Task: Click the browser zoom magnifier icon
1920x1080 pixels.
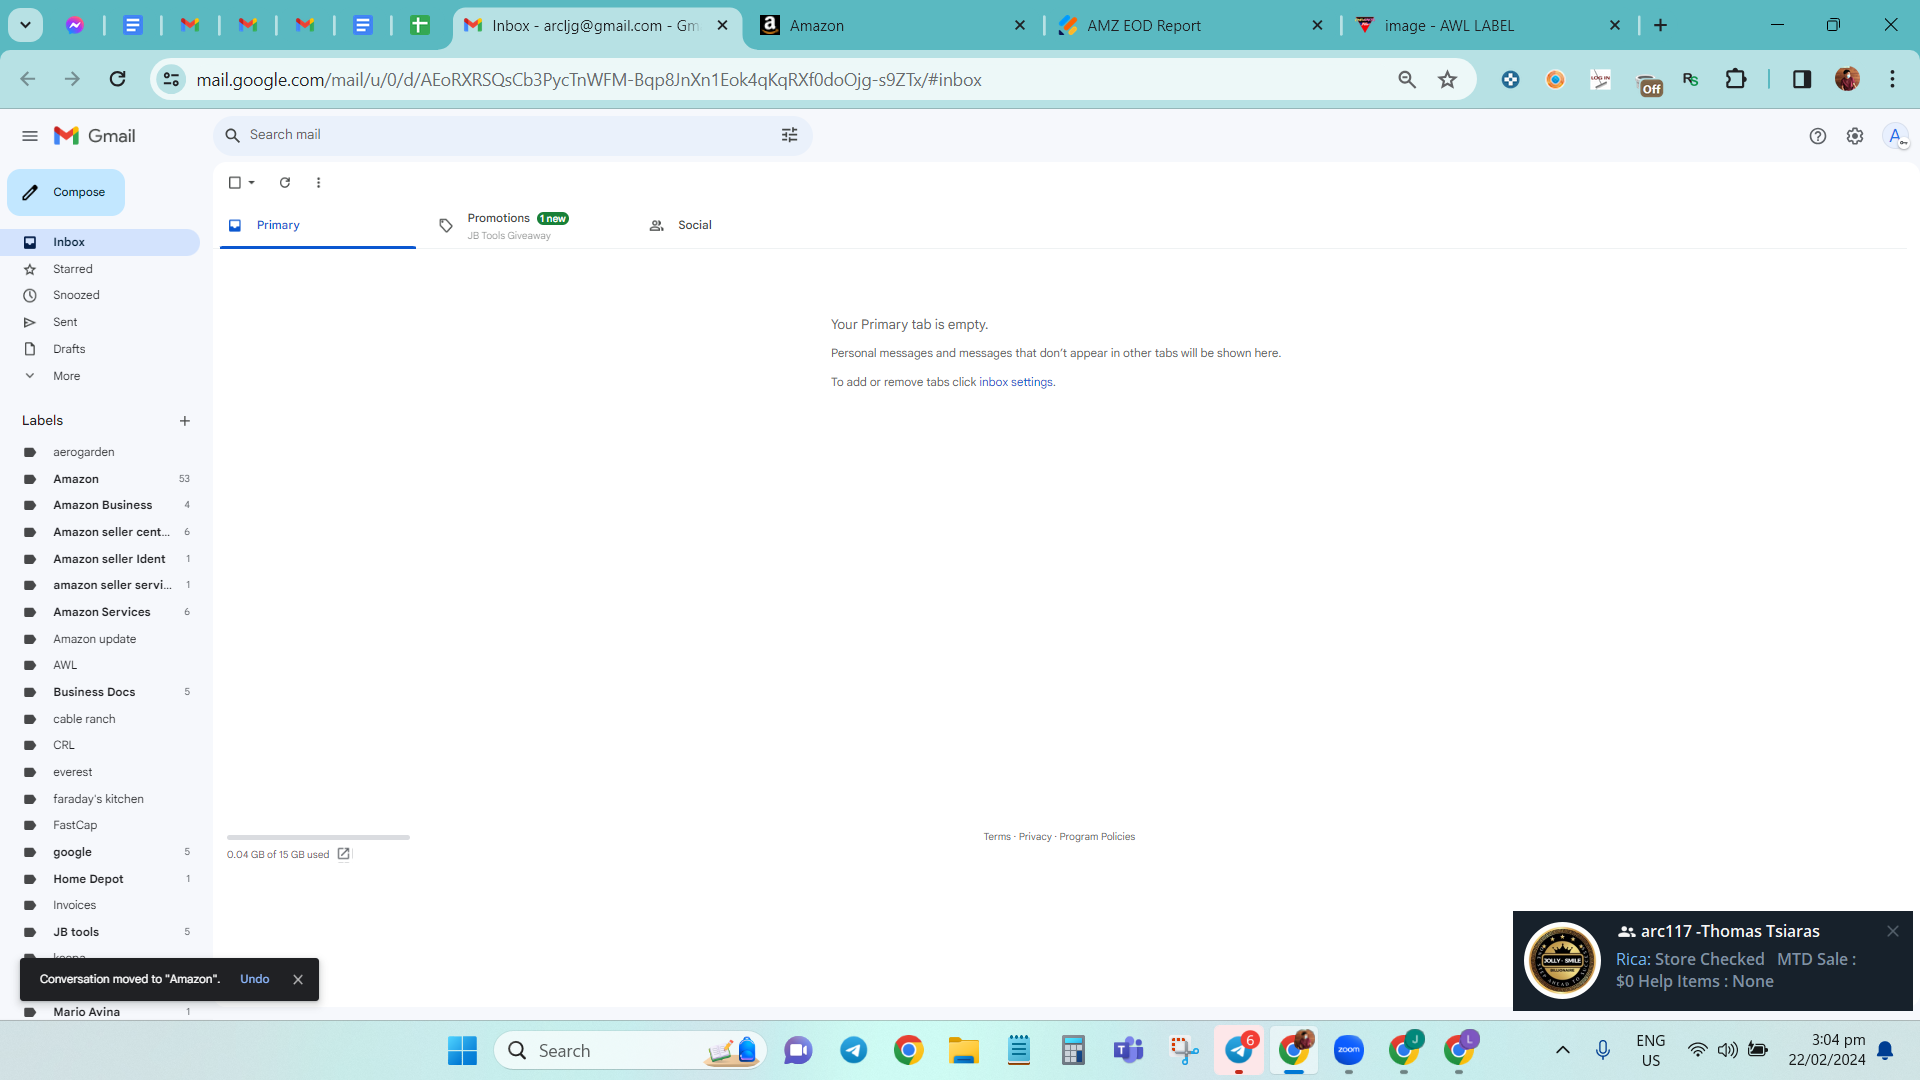Action: [1407, 80]
